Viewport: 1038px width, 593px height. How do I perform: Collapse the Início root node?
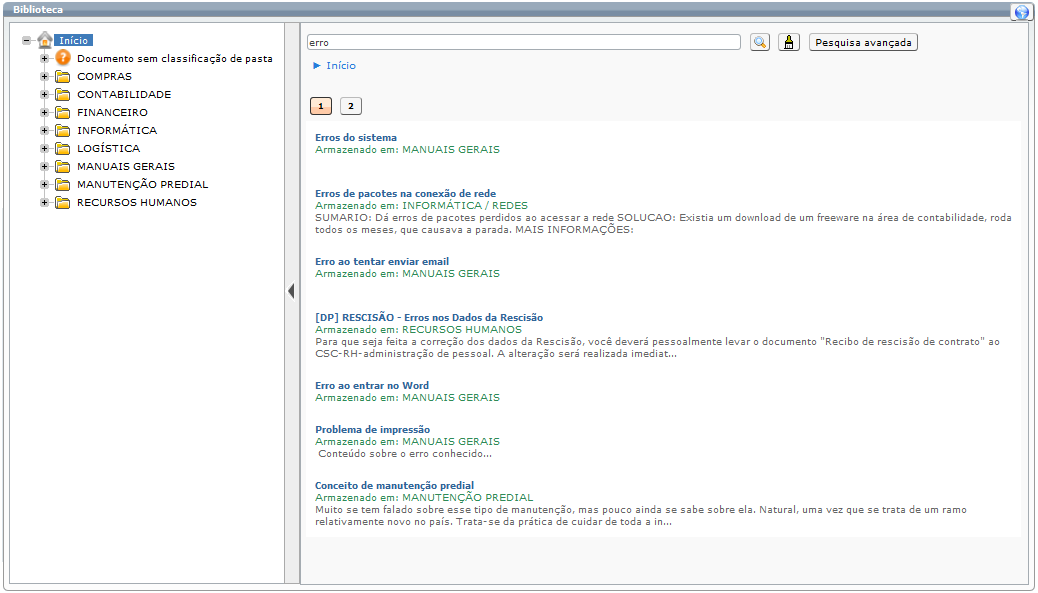point(27,40)
